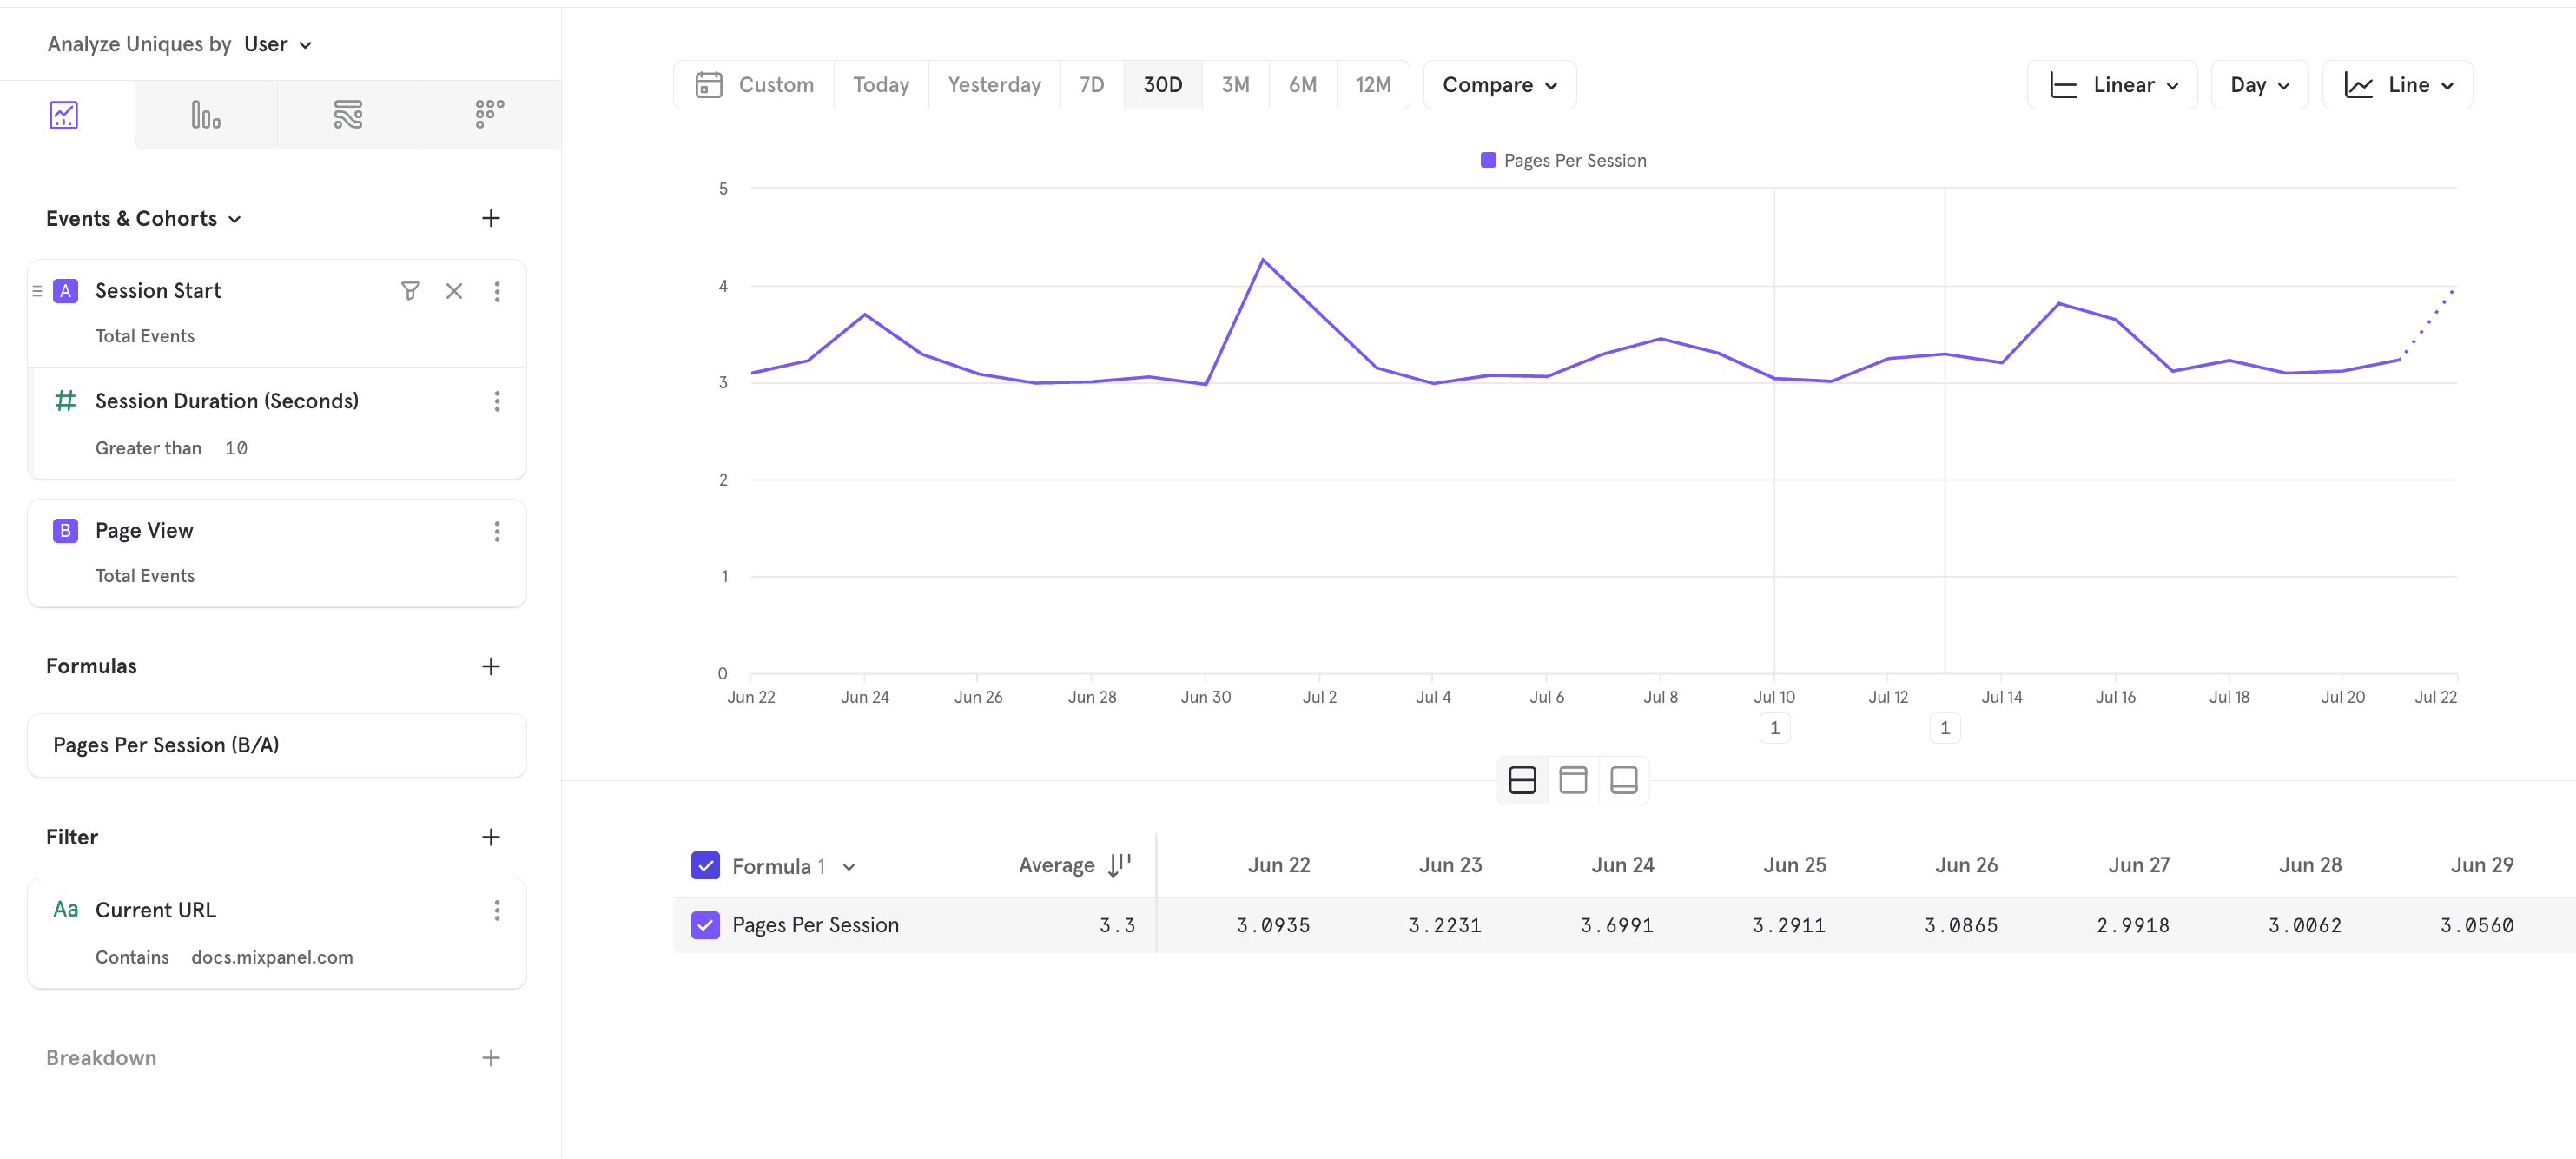Toggle the Formula 1 header checkbox
The image size is (2576, 1159).
click(x=705, y=865)
